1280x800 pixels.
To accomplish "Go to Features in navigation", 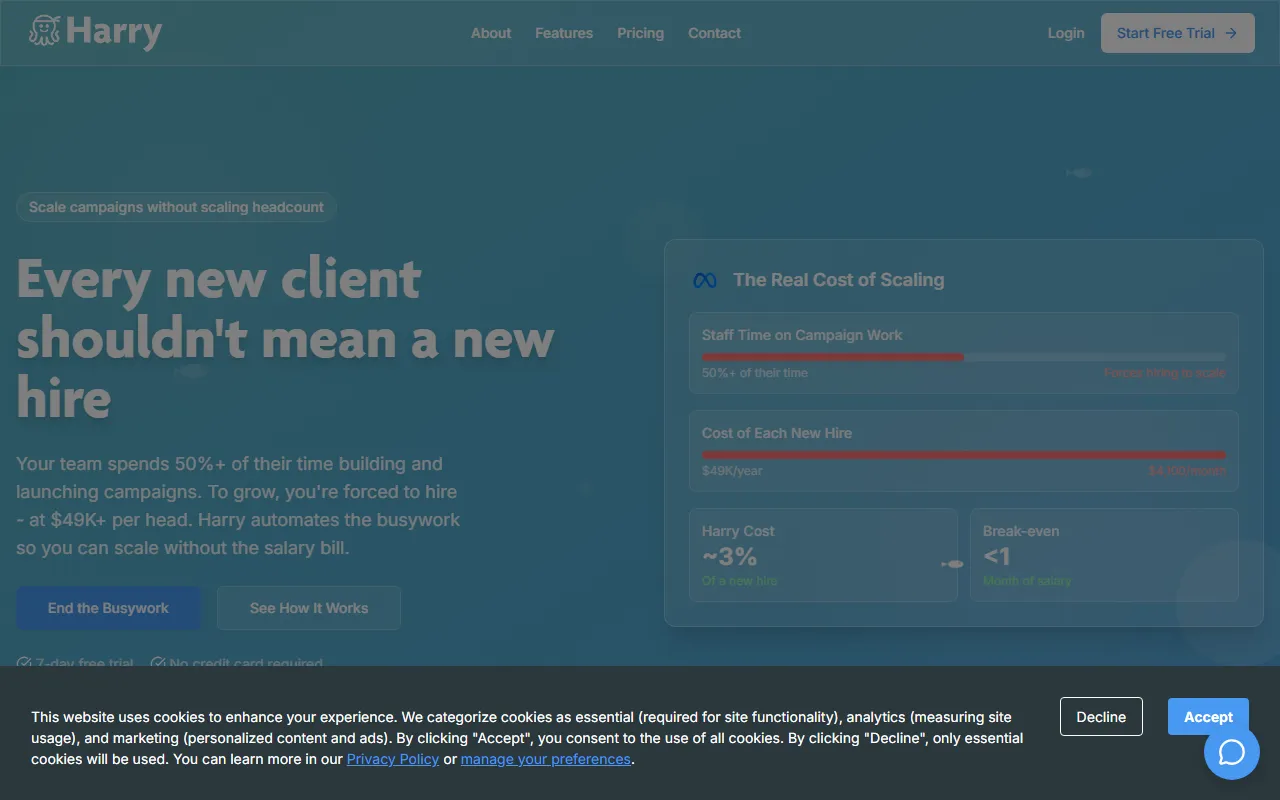I will coord(564,33).
